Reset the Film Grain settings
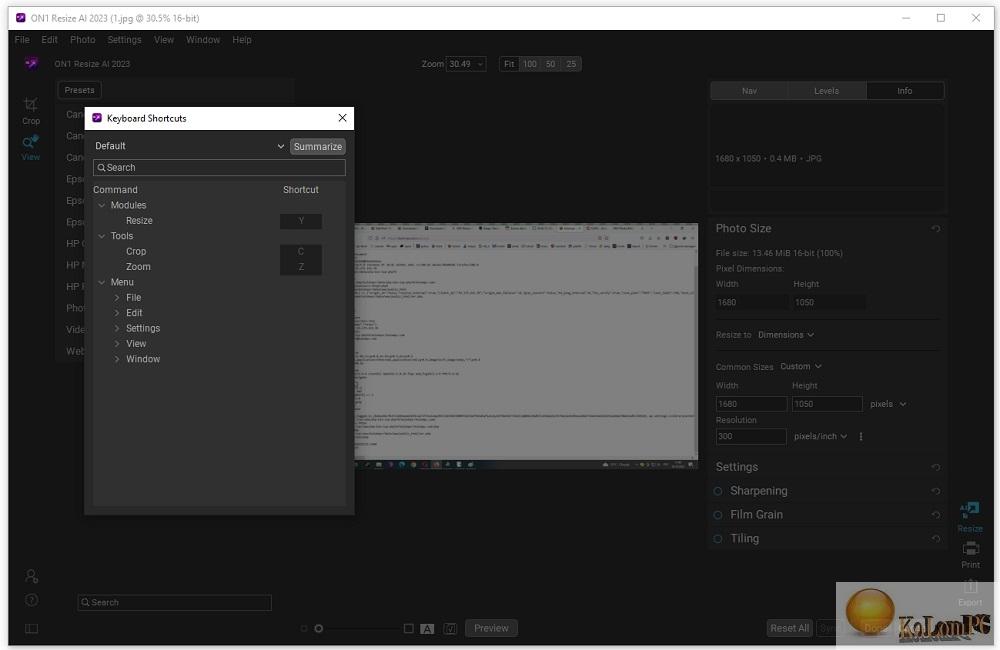 click(x=936, y=514)
